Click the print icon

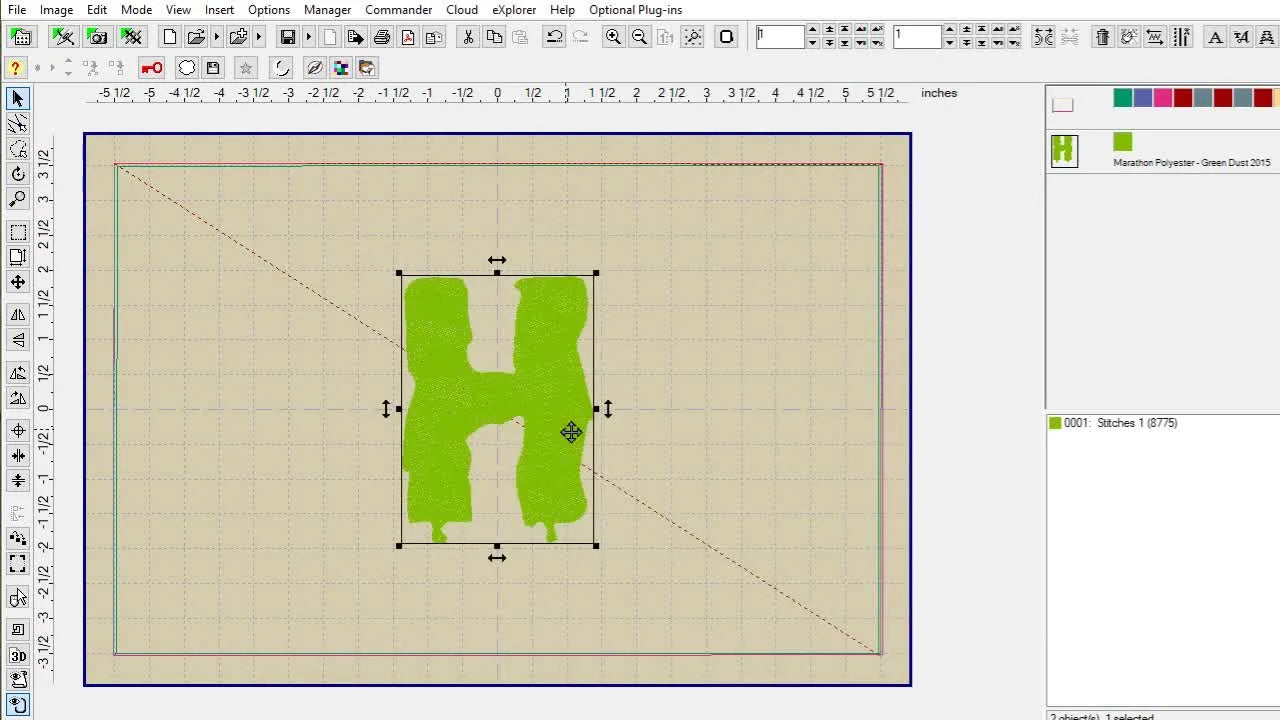click(x=382, y=37)
